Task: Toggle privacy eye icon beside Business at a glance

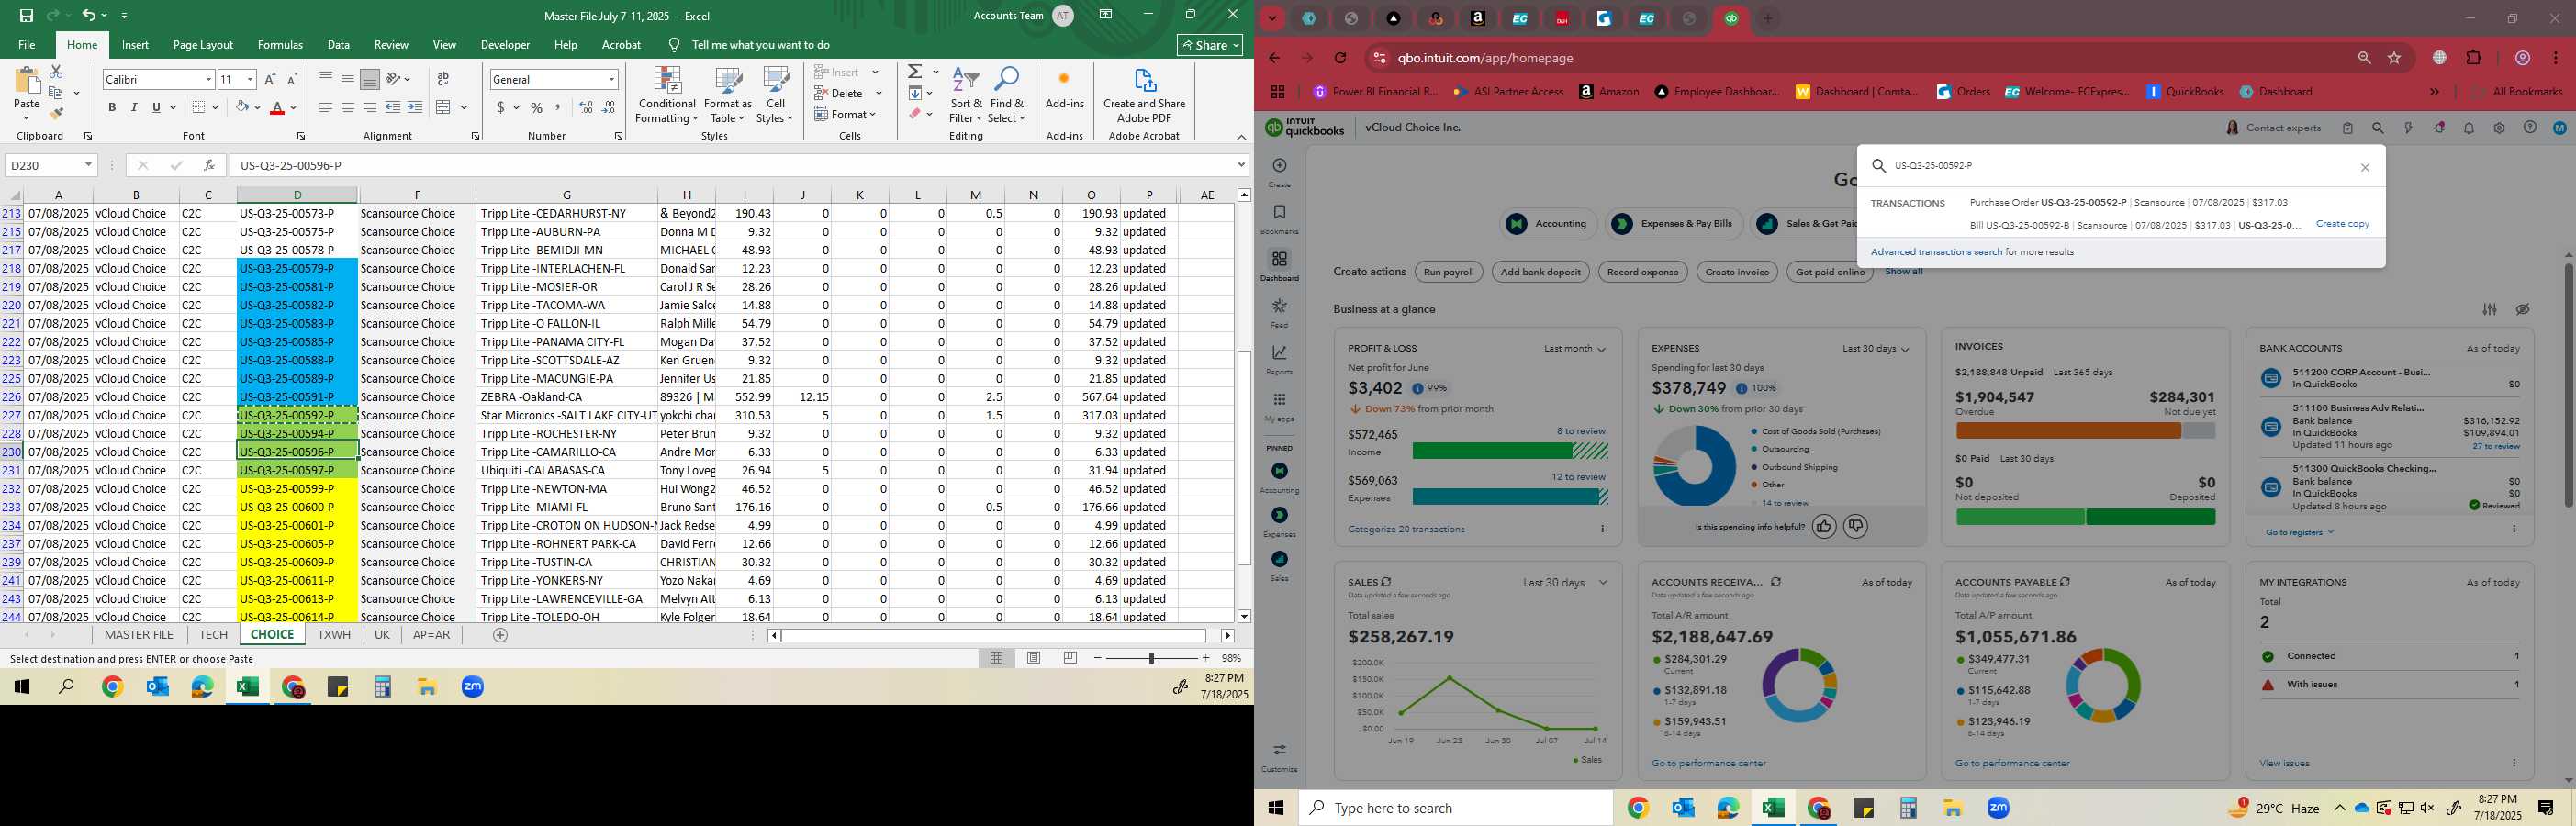Action: tap(2522, 309)
